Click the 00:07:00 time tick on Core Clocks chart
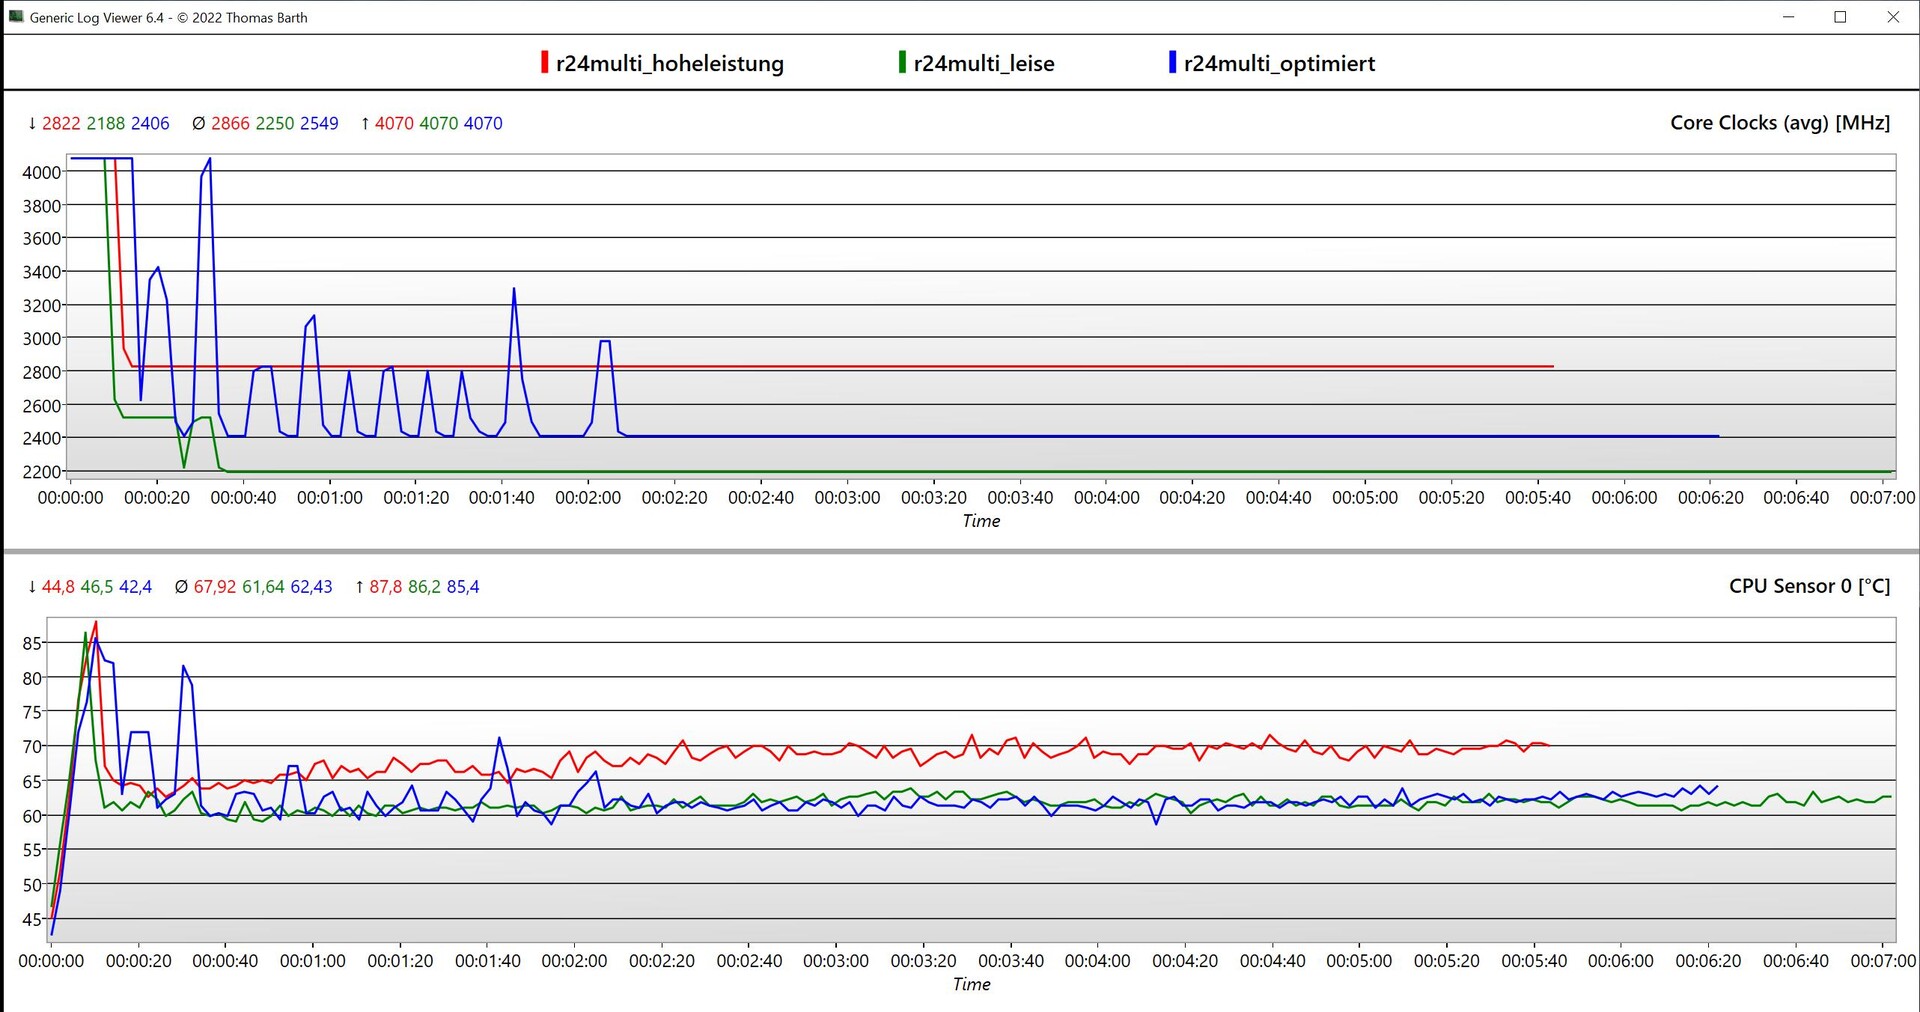The height and width of the screenshot is (1012, 1920). pyautogui.click(x=1883, y=498)
